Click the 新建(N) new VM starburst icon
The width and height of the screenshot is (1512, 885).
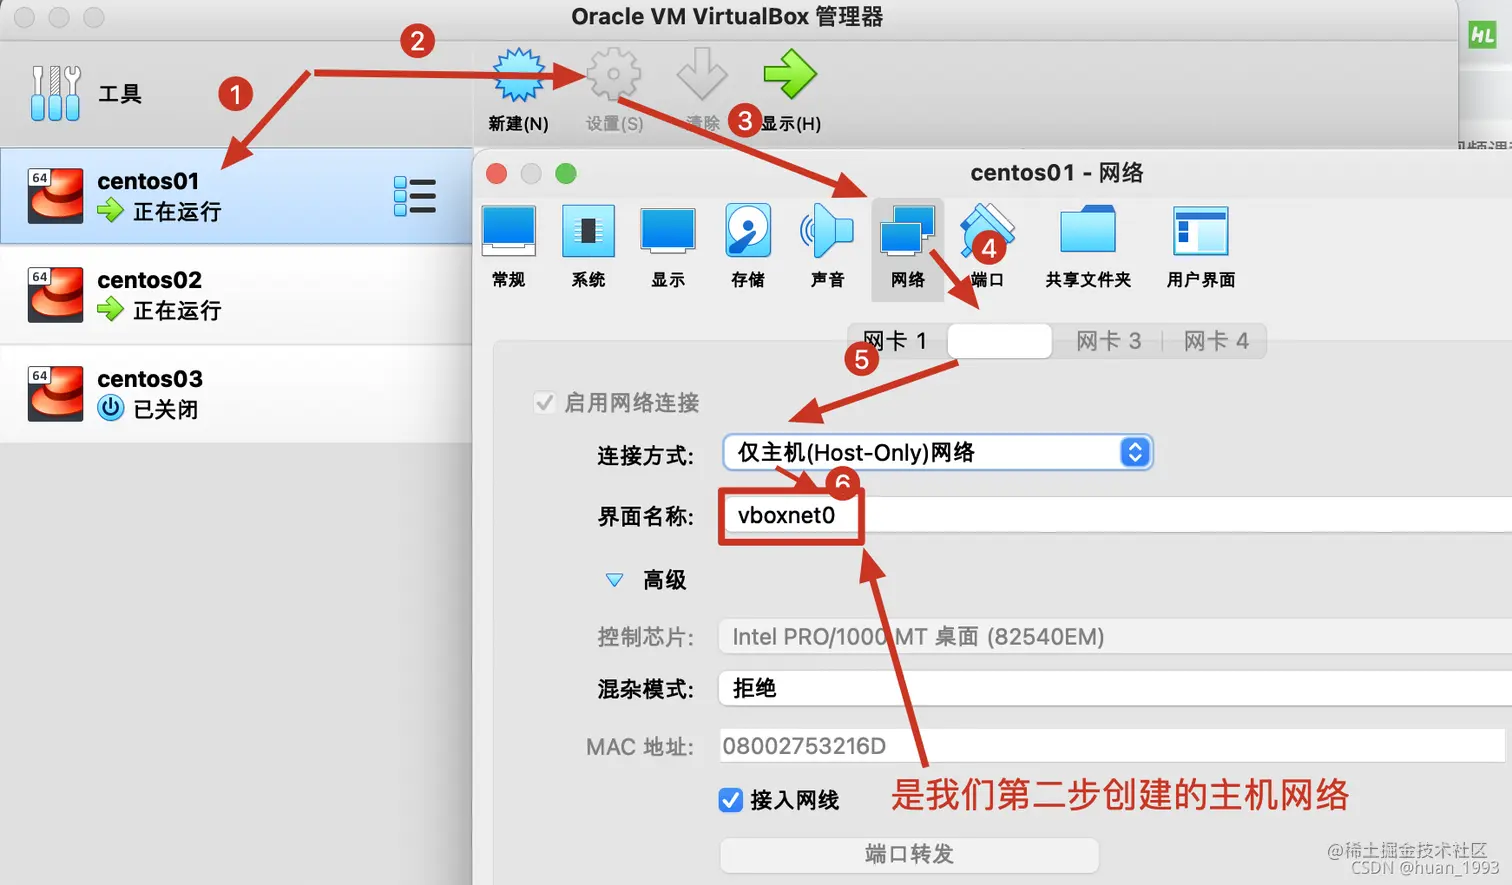coord(519,75)
